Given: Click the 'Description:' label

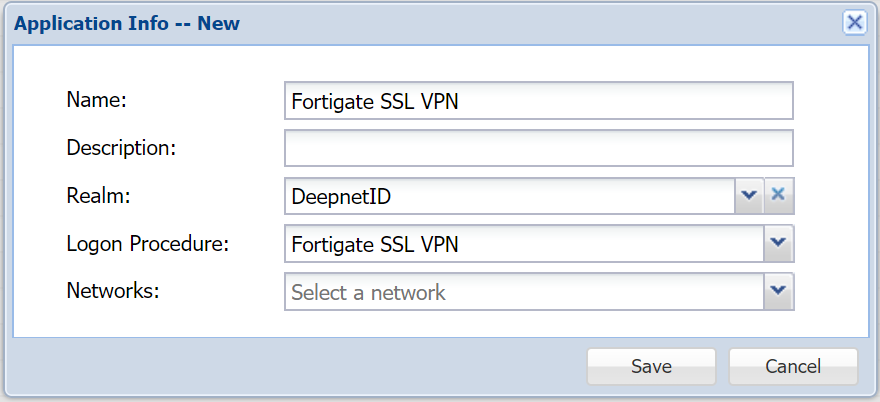Looking at the screenshot, I should (x=121, y=147).
